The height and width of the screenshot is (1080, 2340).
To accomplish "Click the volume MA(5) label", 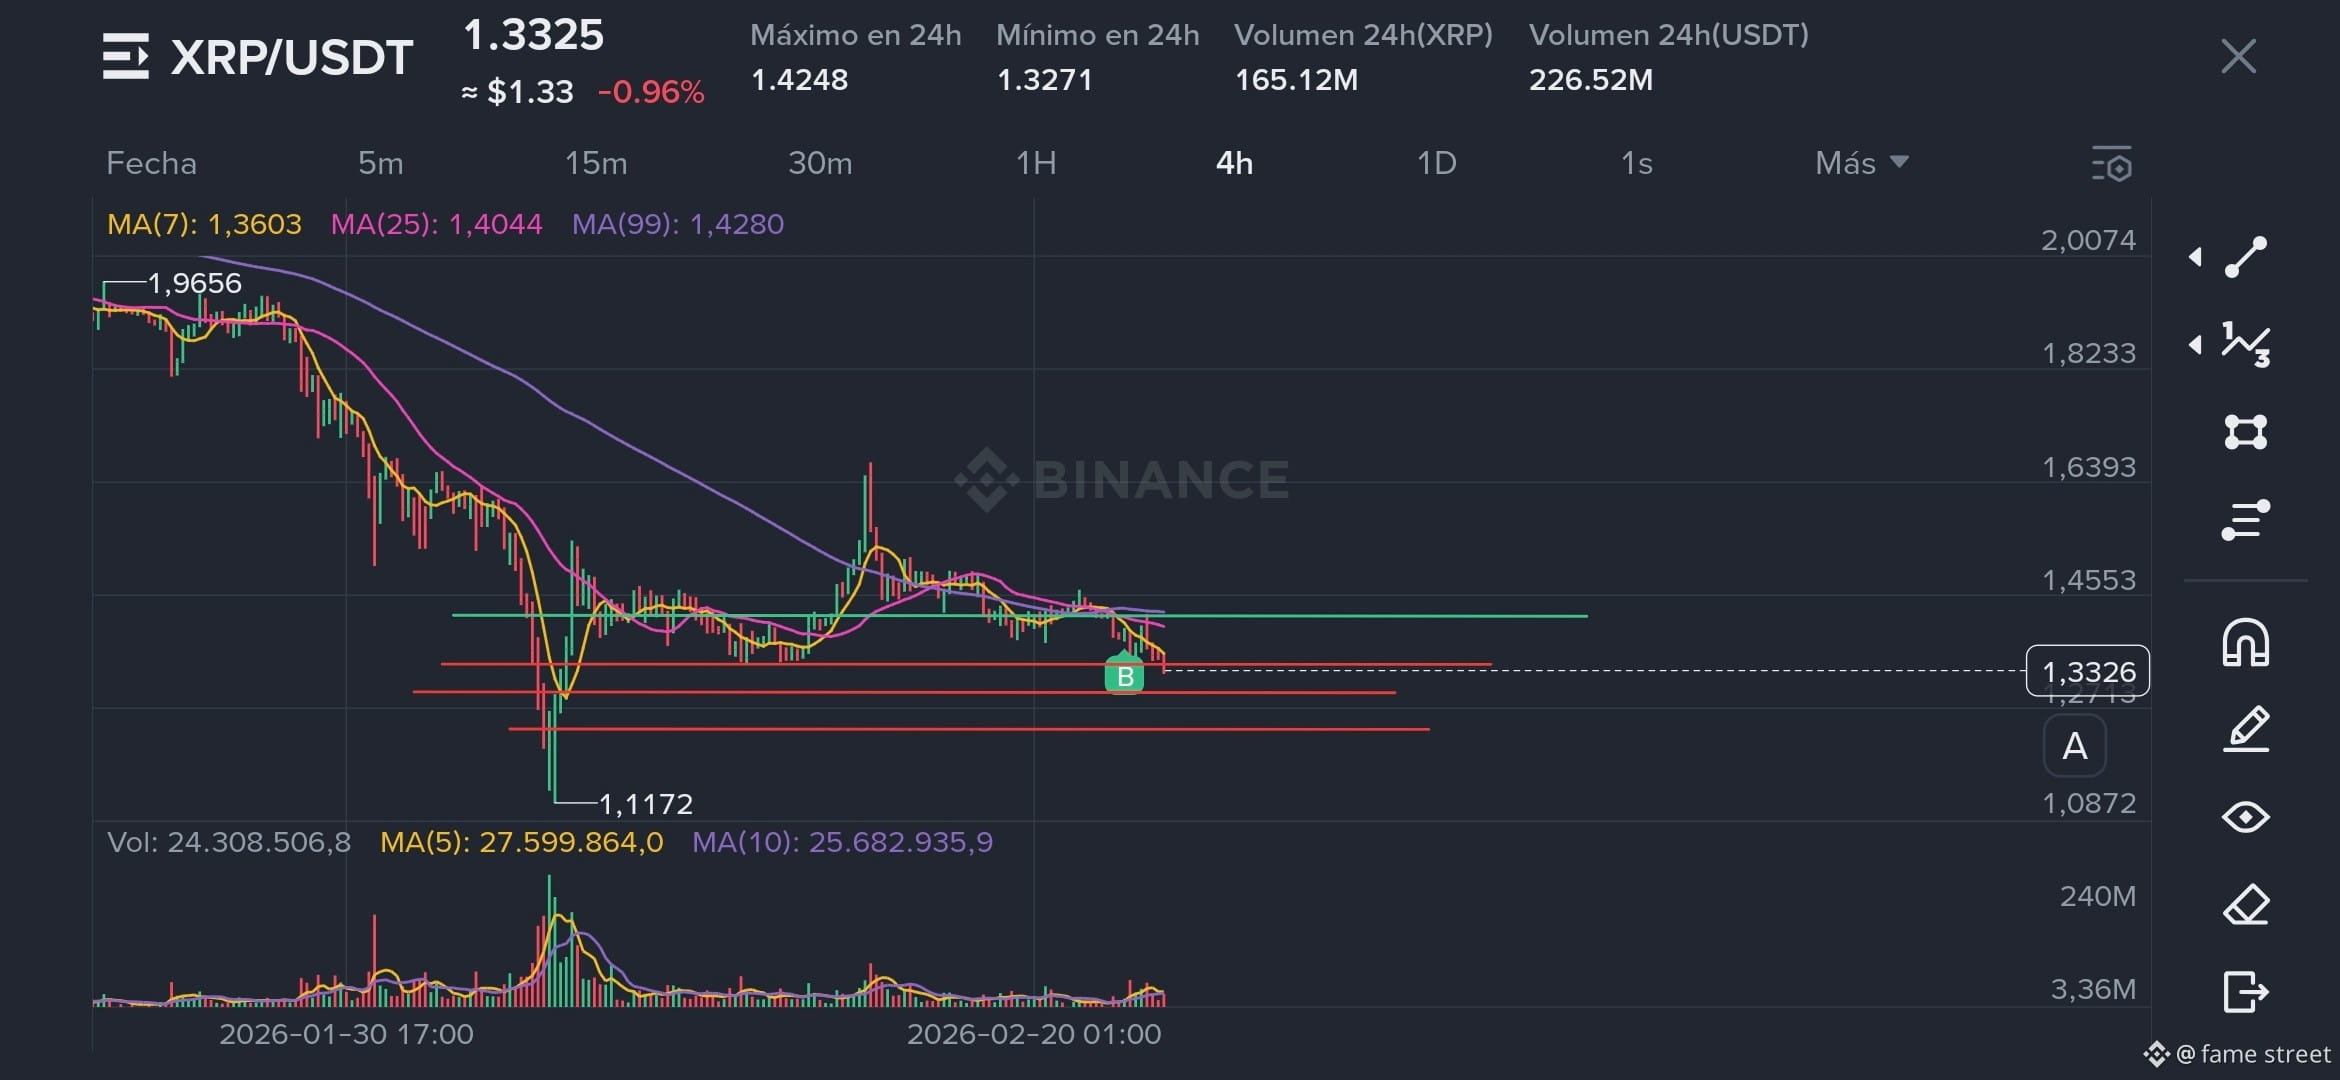I will click(x=521, y=842).
